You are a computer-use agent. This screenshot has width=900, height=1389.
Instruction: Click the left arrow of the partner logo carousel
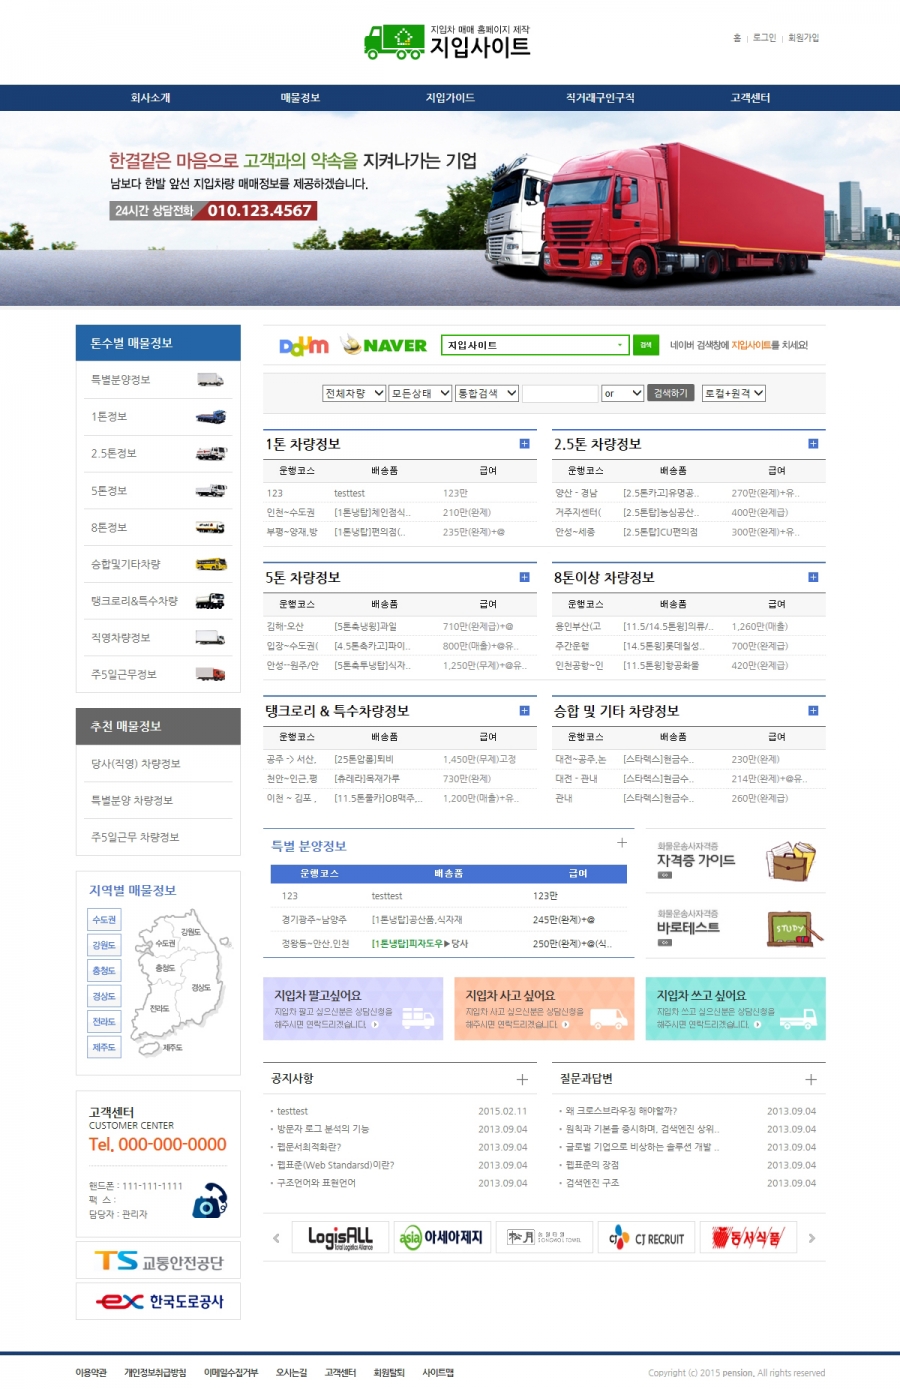pyautogui.click(x=277, y=1238)
